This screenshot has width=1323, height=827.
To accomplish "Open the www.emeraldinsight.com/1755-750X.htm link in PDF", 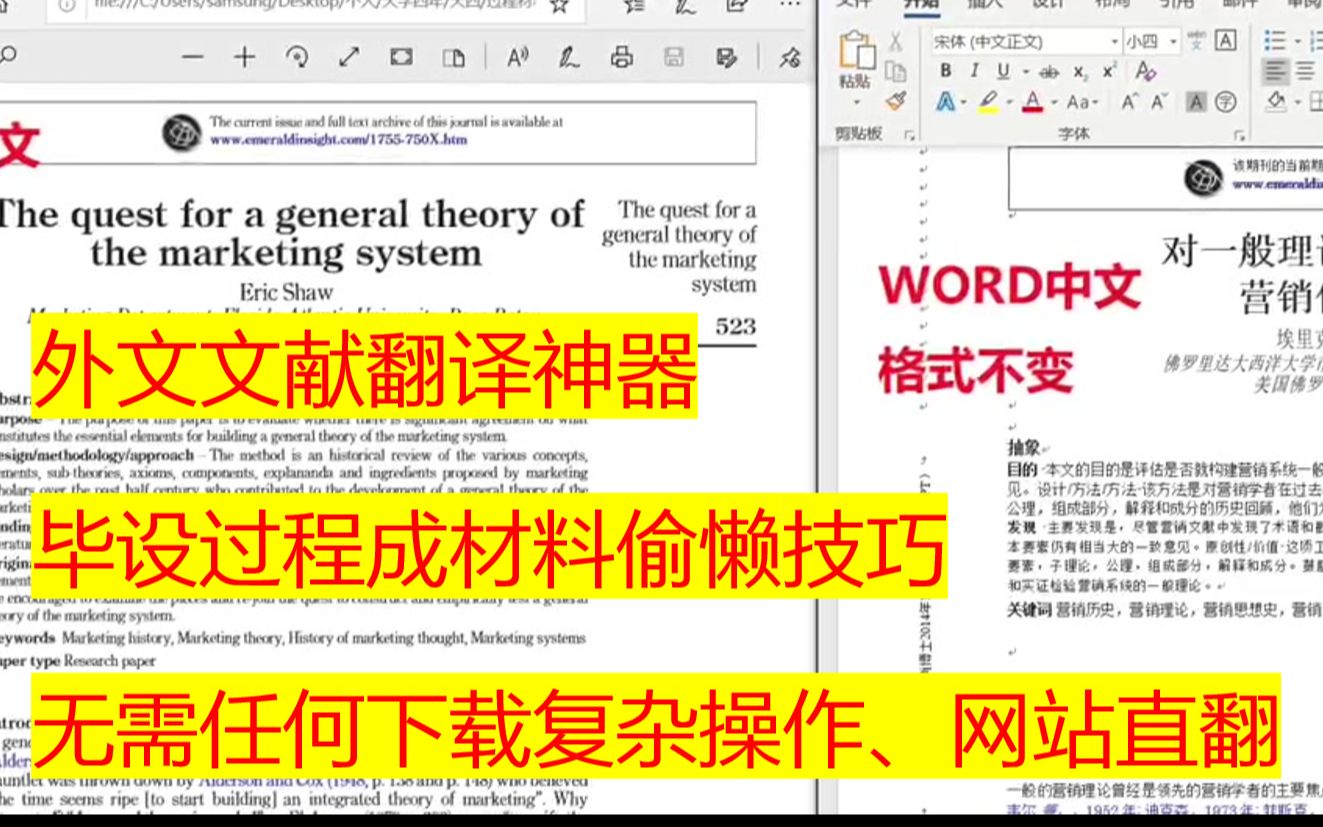I will (338, 140).
